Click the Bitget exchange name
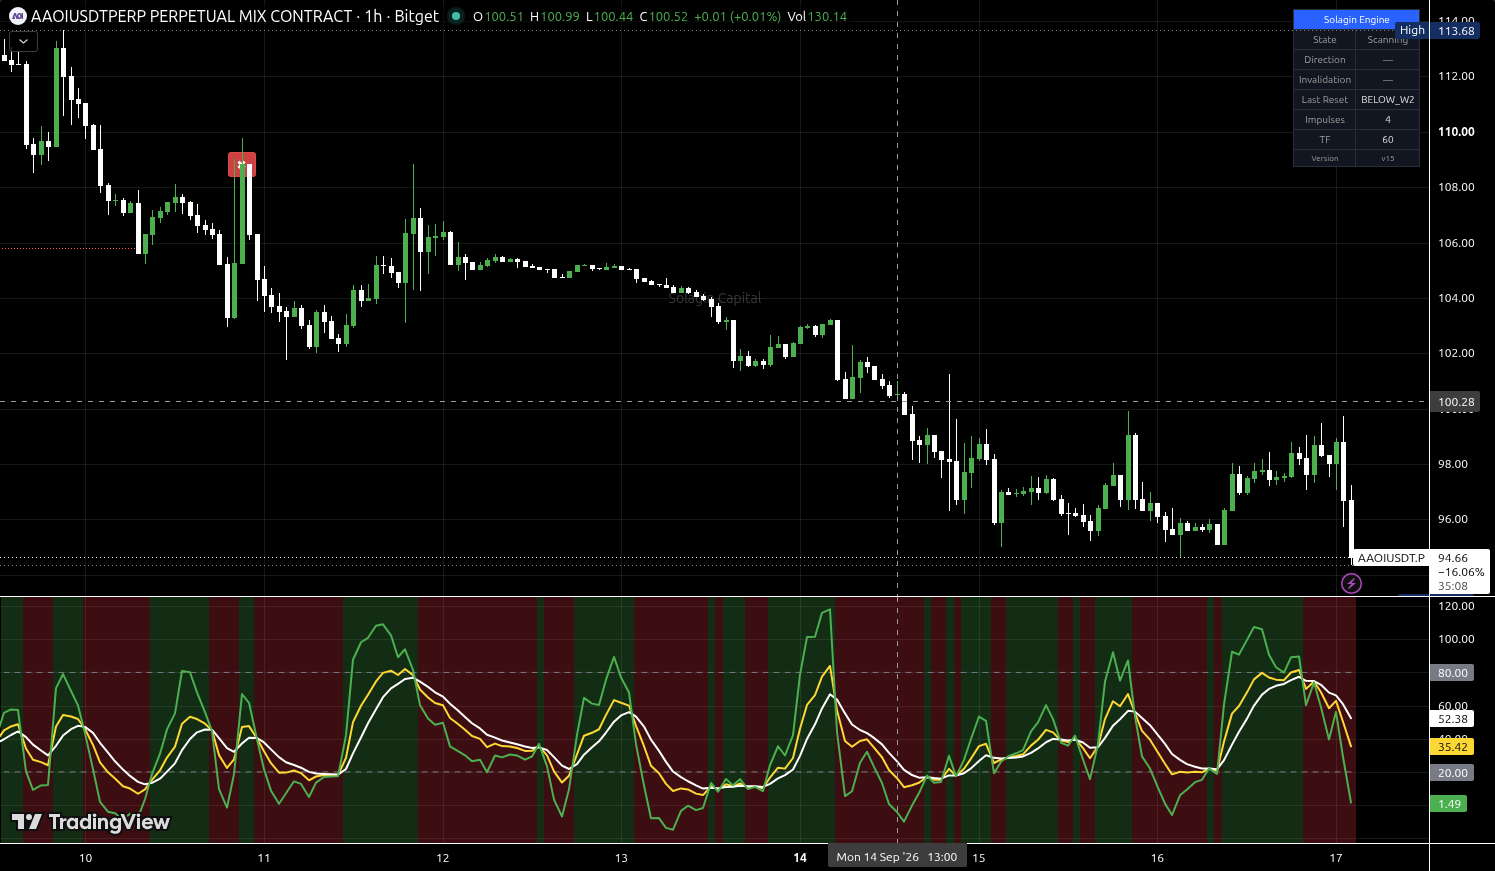The image size is (1495, 871). 417,16
